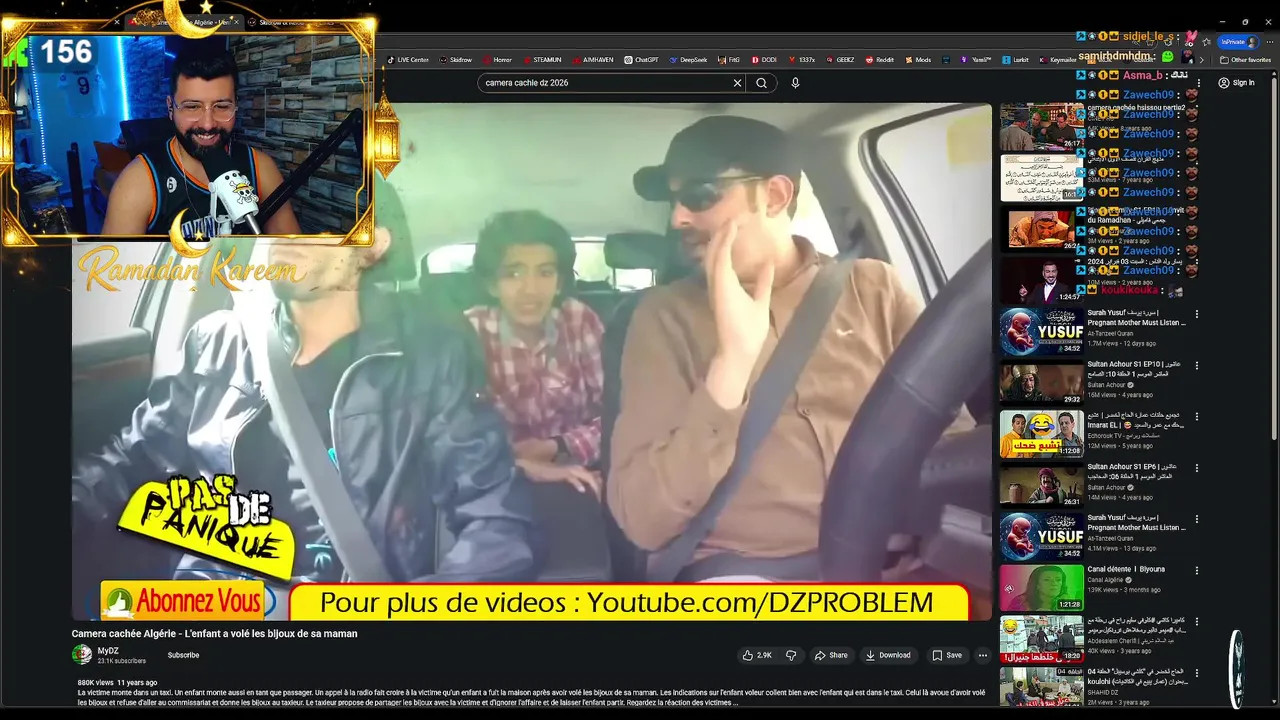
Task: Click the magnifier search button
Action: pos(762,83)
